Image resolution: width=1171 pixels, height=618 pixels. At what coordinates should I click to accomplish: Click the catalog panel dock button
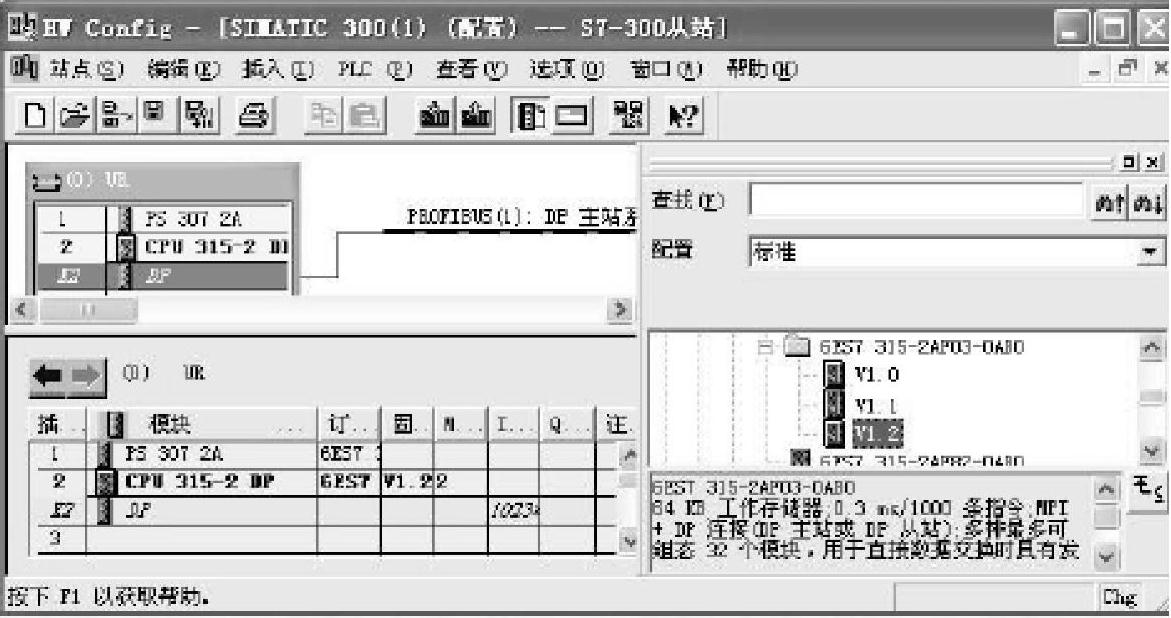pyautogui.click(x=1130, y=161)
